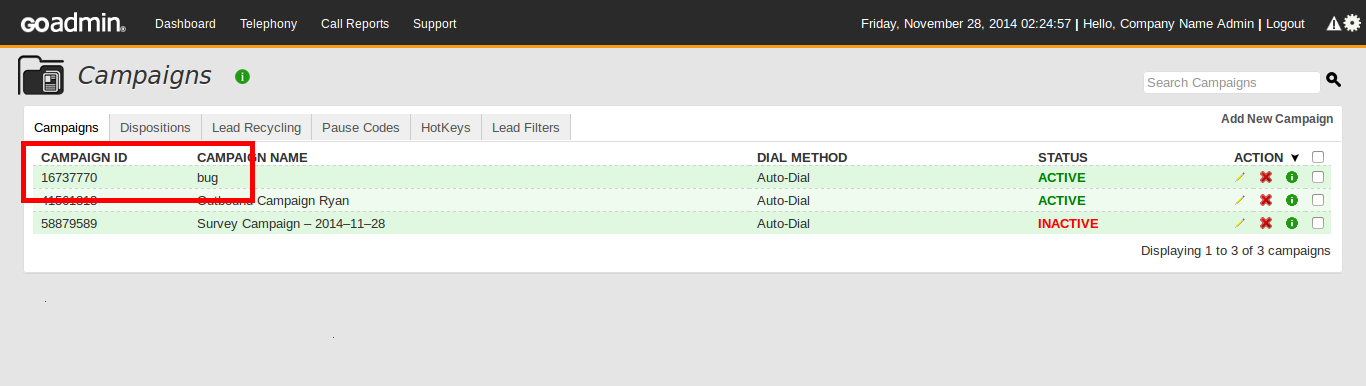Toggle the select-all checkbox in header
1366x386 pixels.
[1318, 156]
